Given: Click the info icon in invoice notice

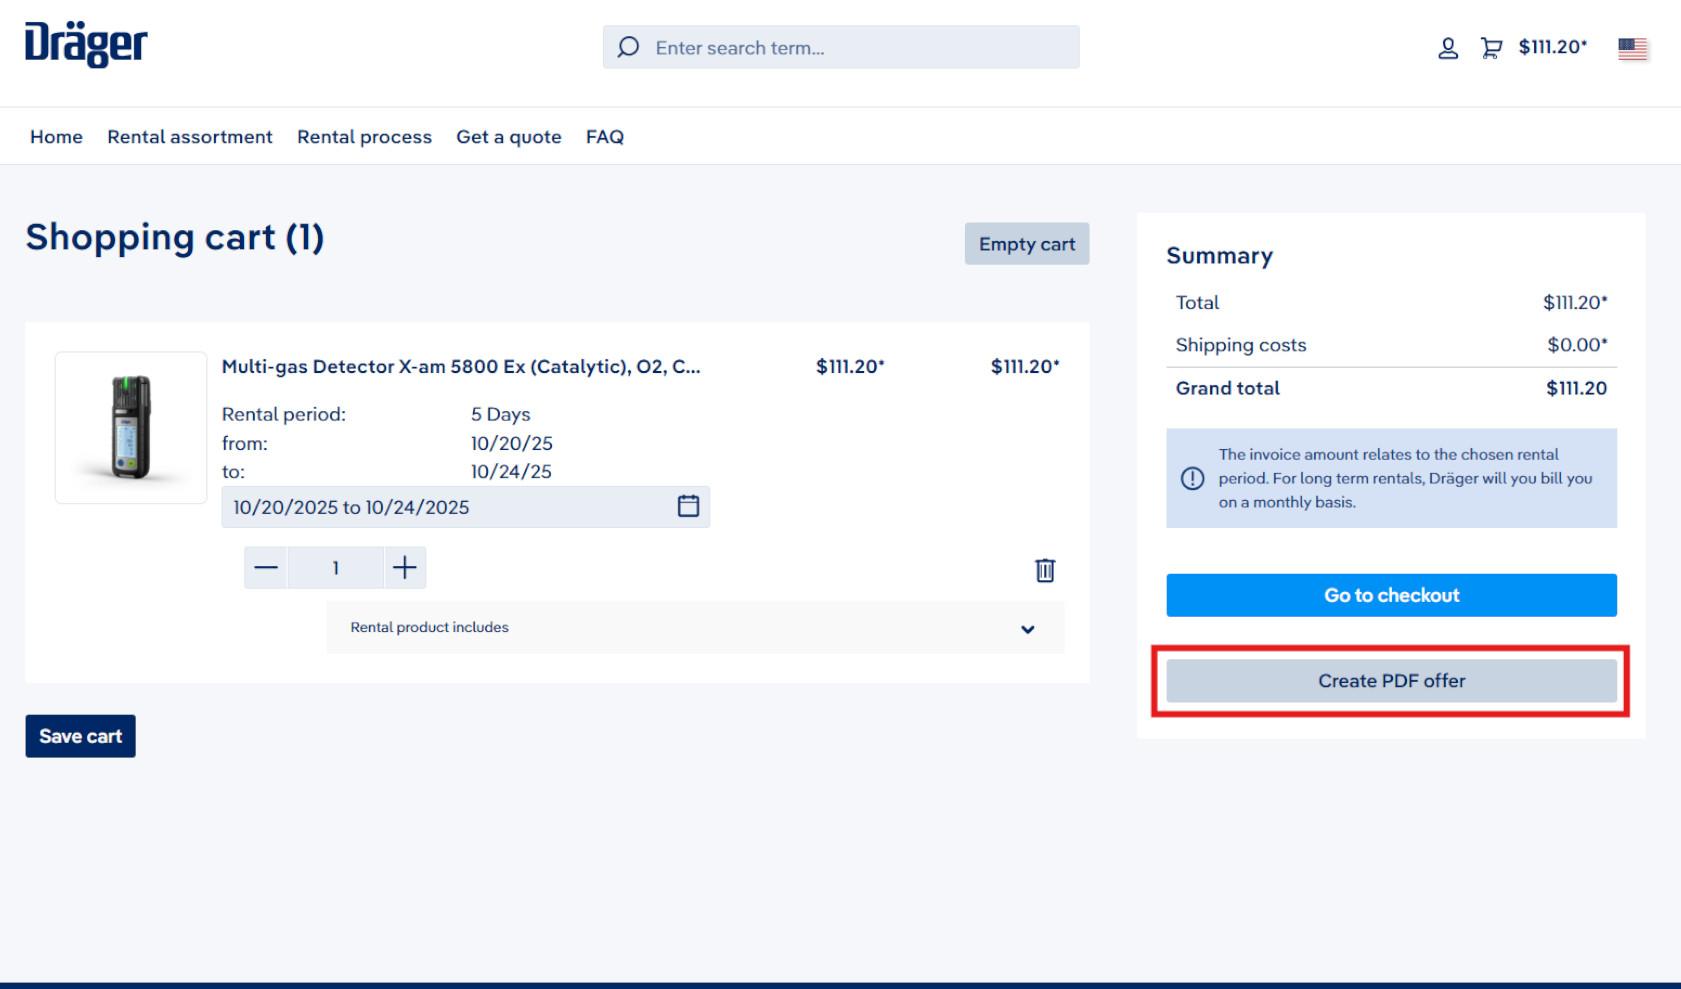Looking at the screenshot, I should [1192, 478].
